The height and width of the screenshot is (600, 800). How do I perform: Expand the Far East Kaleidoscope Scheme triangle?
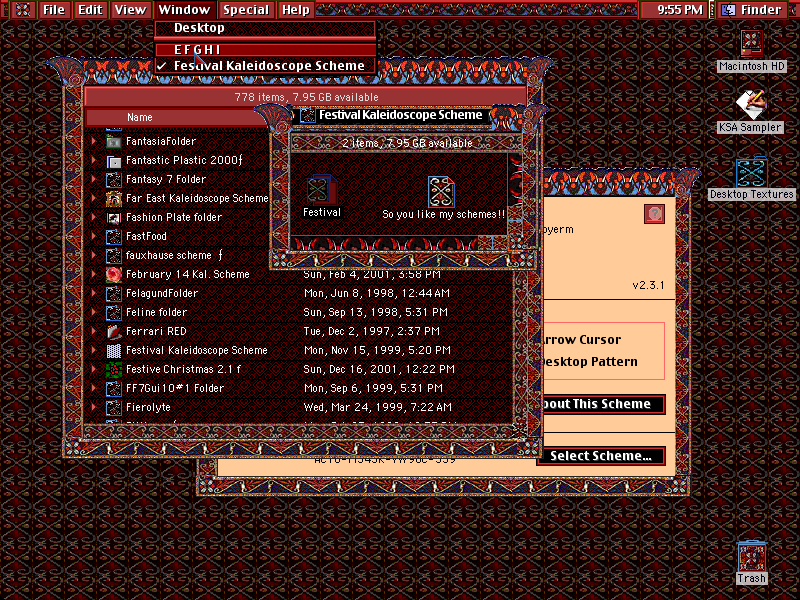93,198
